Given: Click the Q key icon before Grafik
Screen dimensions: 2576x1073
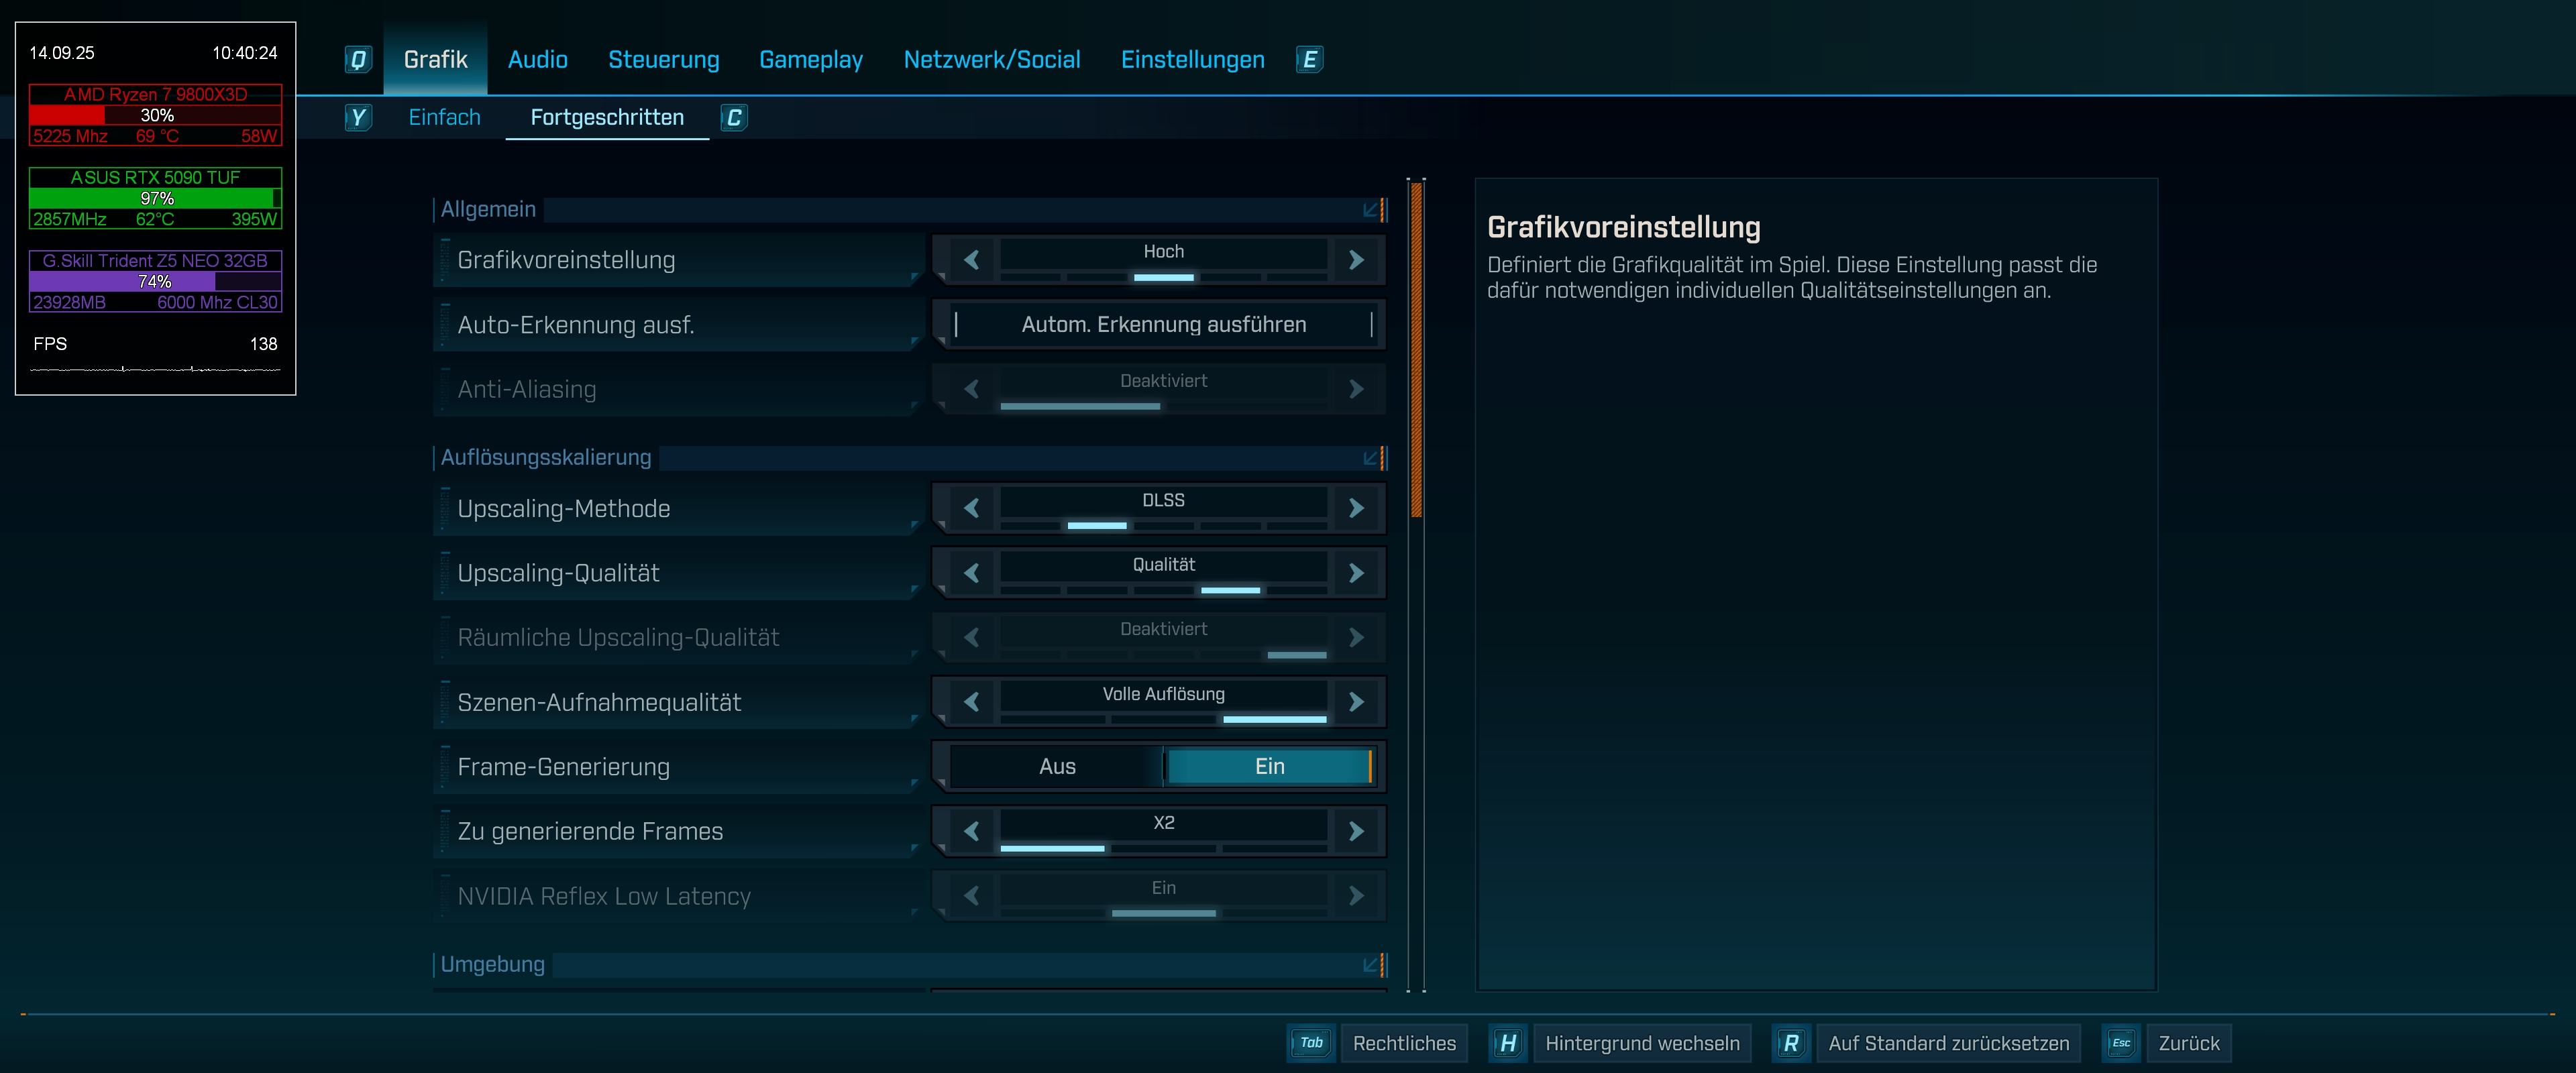Looking at the screenshot, I should tap(358, 60).
